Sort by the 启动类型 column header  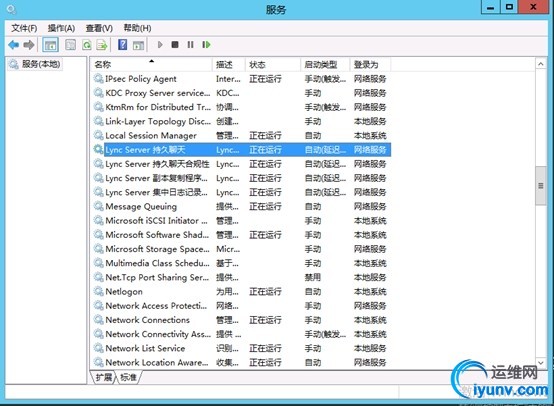(325, 65)
